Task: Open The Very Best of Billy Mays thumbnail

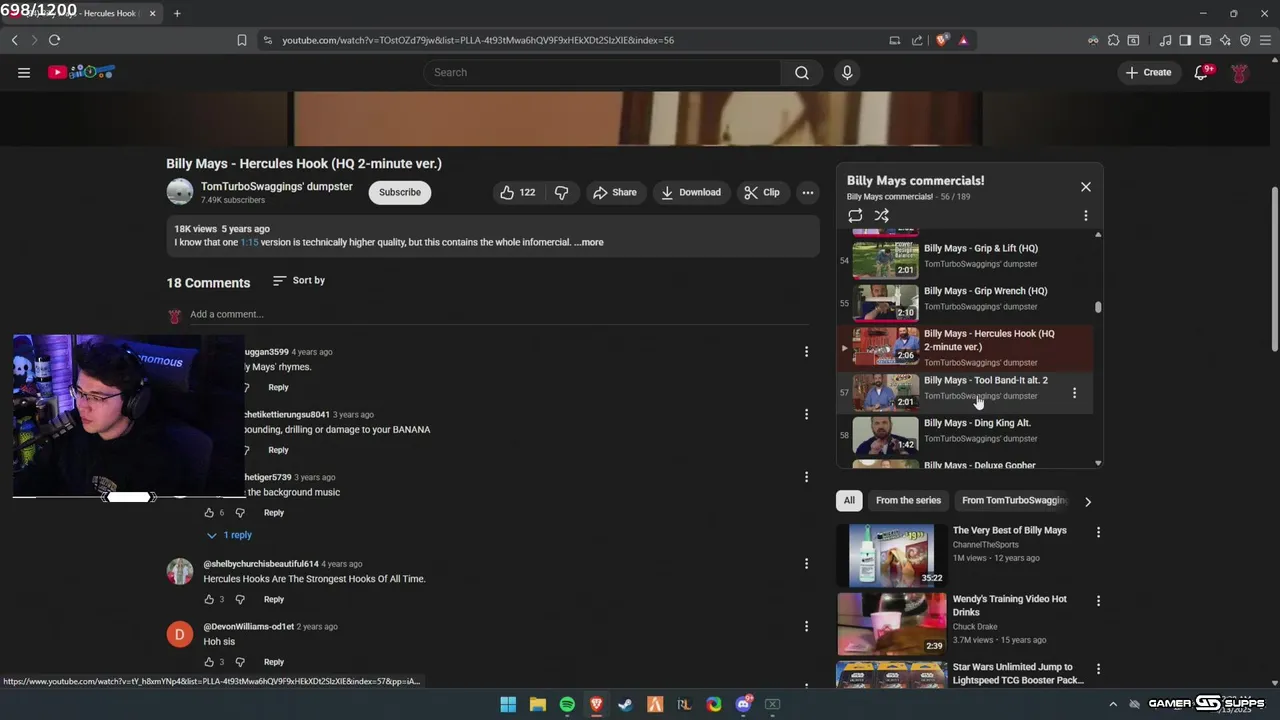Action: [x=891, y=555]
